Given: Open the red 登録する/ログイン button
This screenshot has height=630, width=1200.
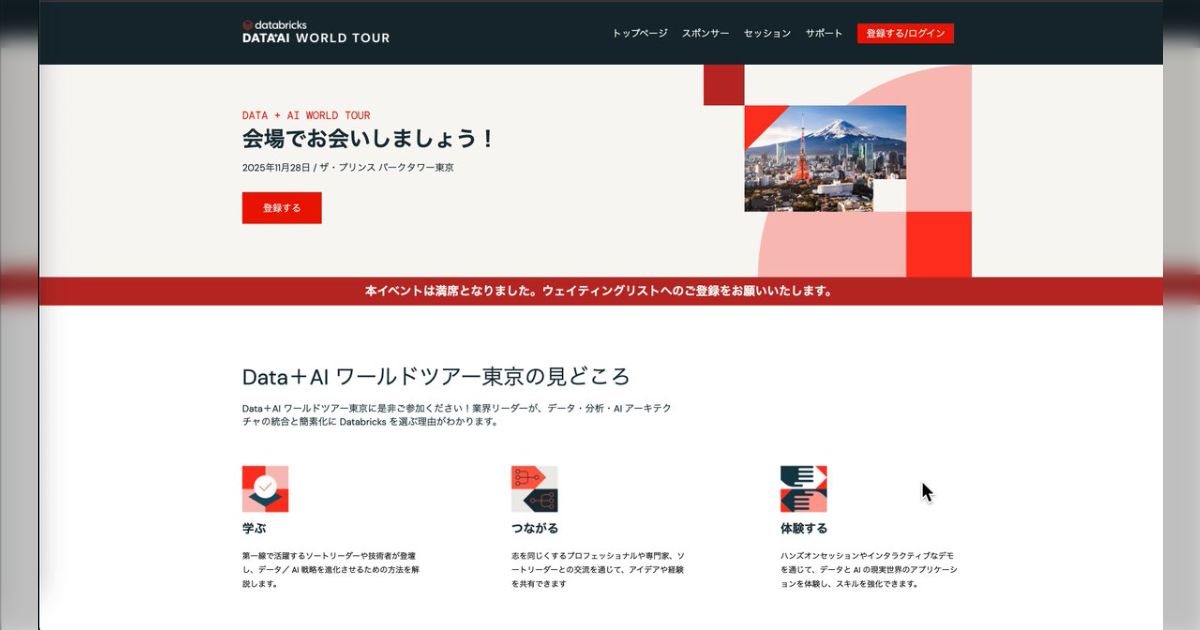Looking at the screenshot, I should tap(906, 32).
